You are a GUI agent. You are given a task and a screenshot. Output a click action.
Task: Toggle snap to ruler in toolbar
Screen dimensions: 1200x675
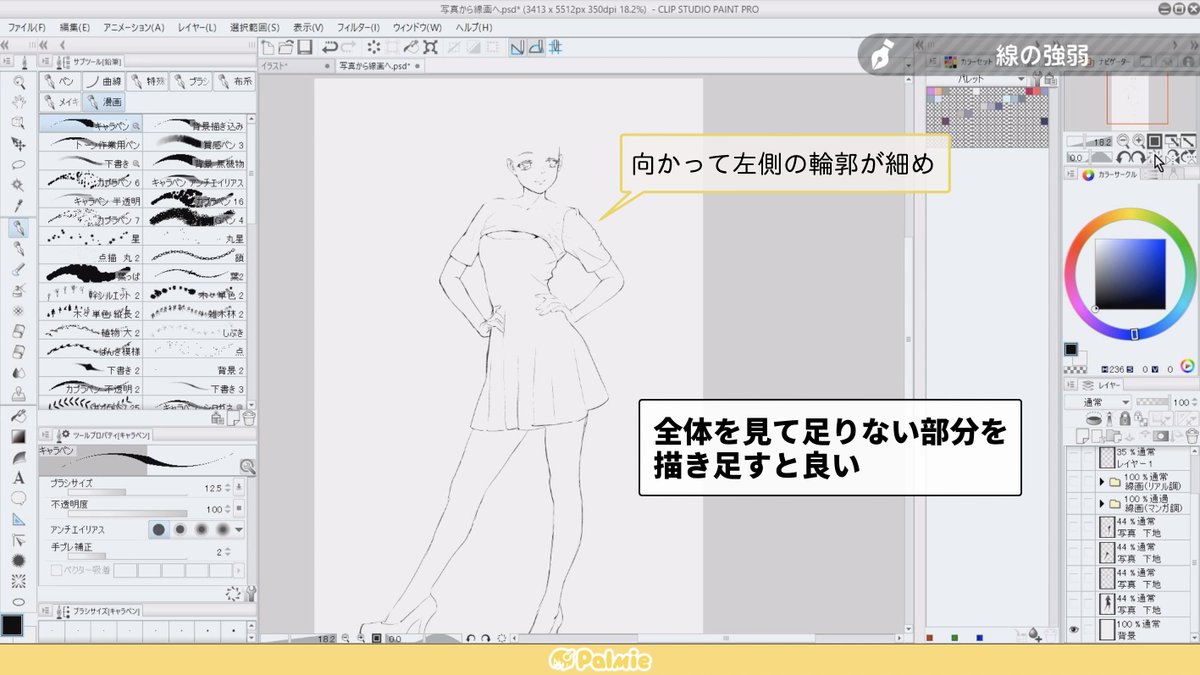517,47
